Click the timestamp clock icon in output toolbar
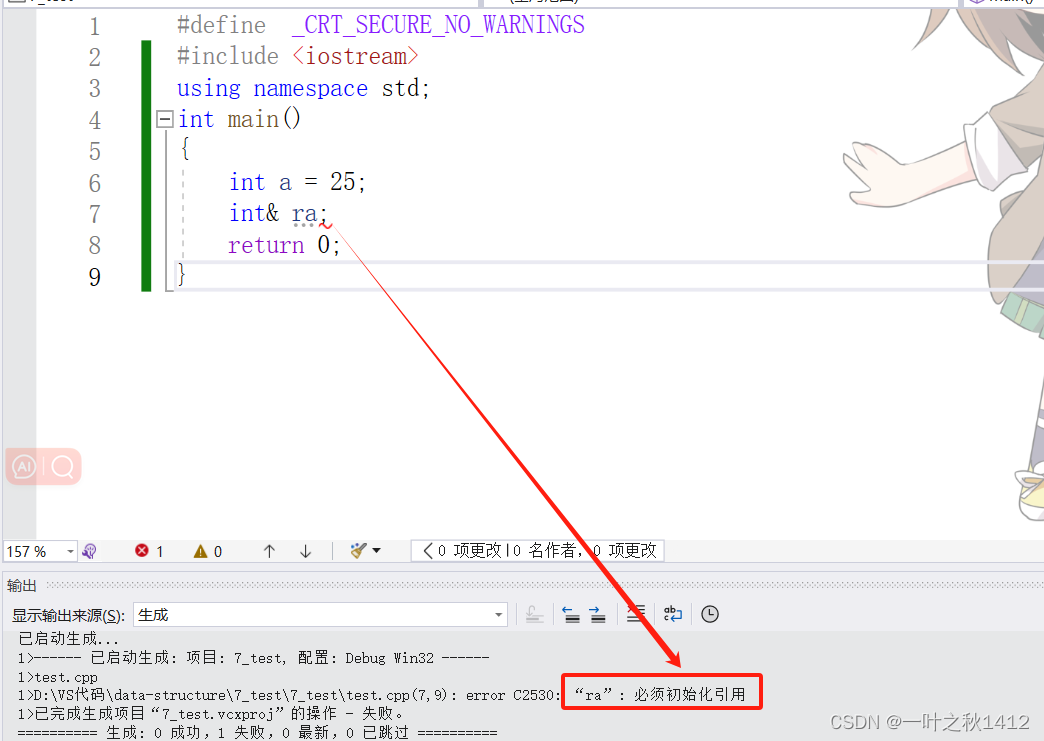 (x=709, y=614)
